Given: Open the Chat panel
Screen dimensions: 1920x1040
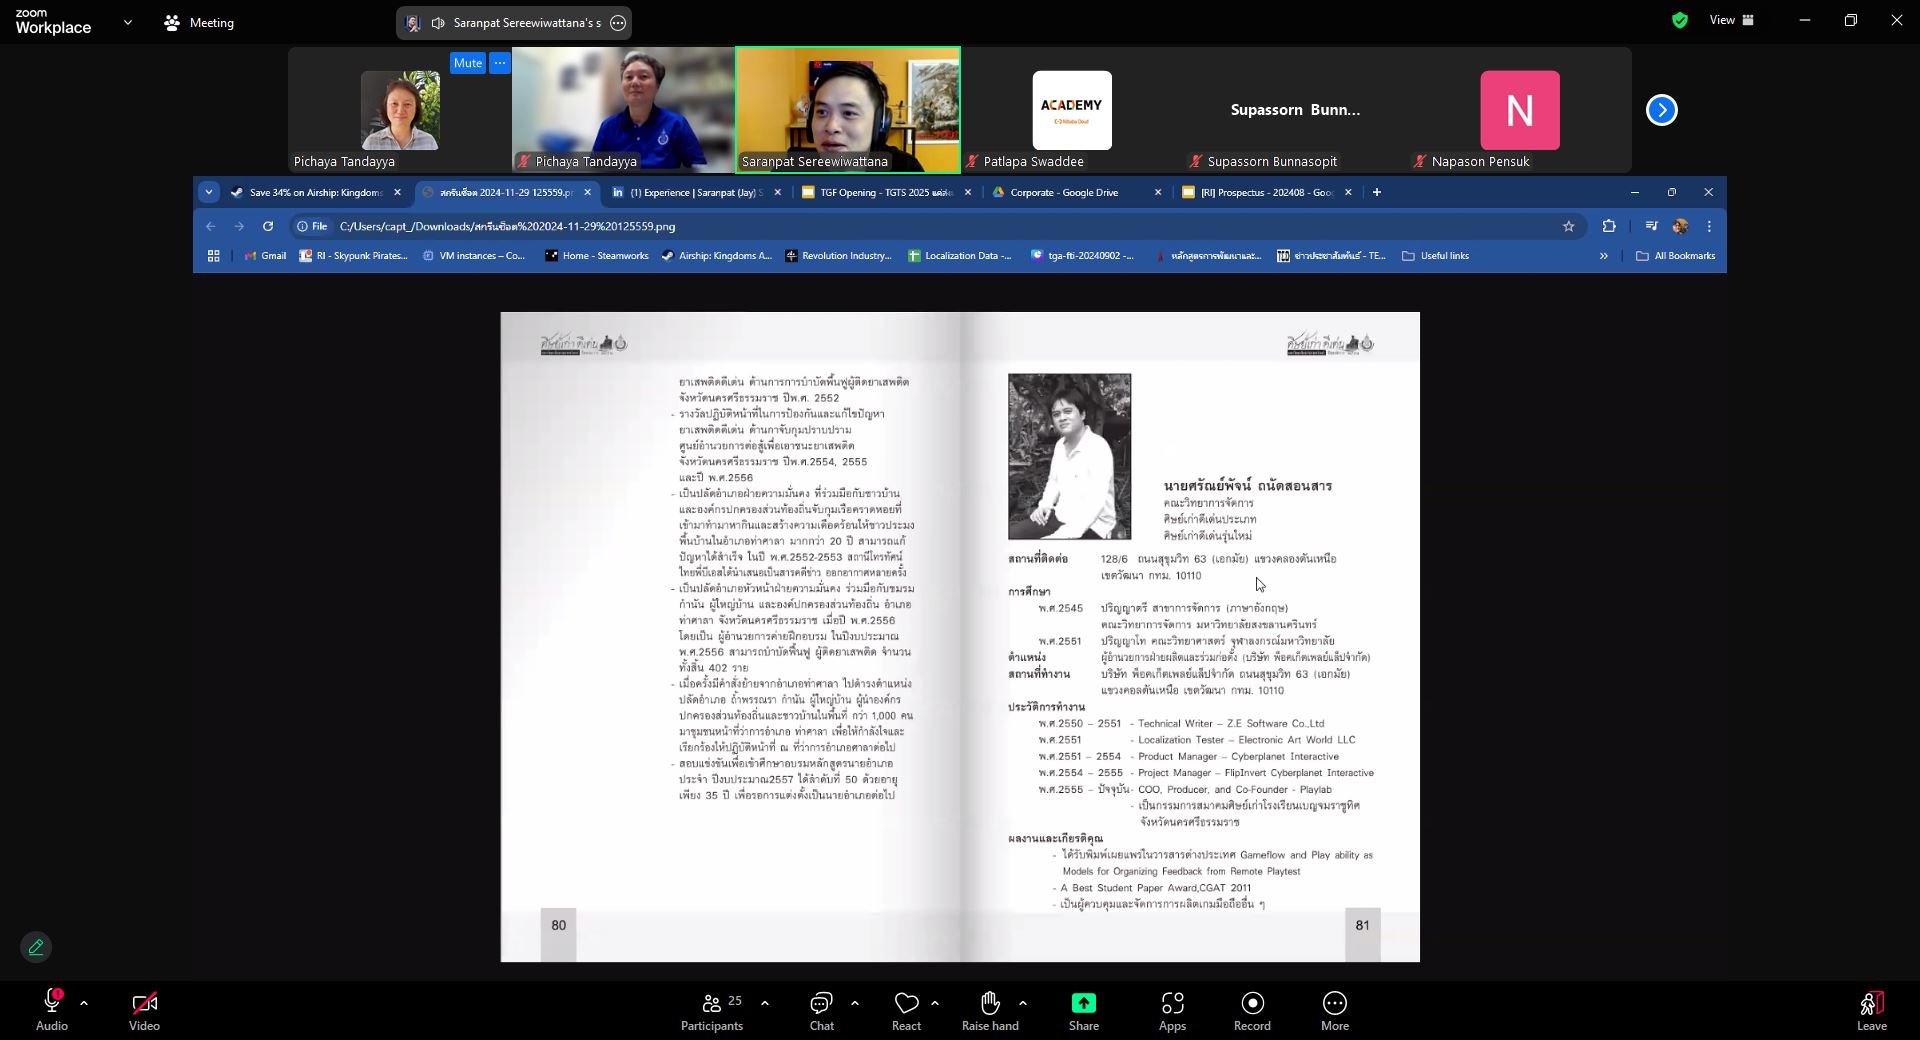Looking at the screenshot, I should (x=821, y=1010).
